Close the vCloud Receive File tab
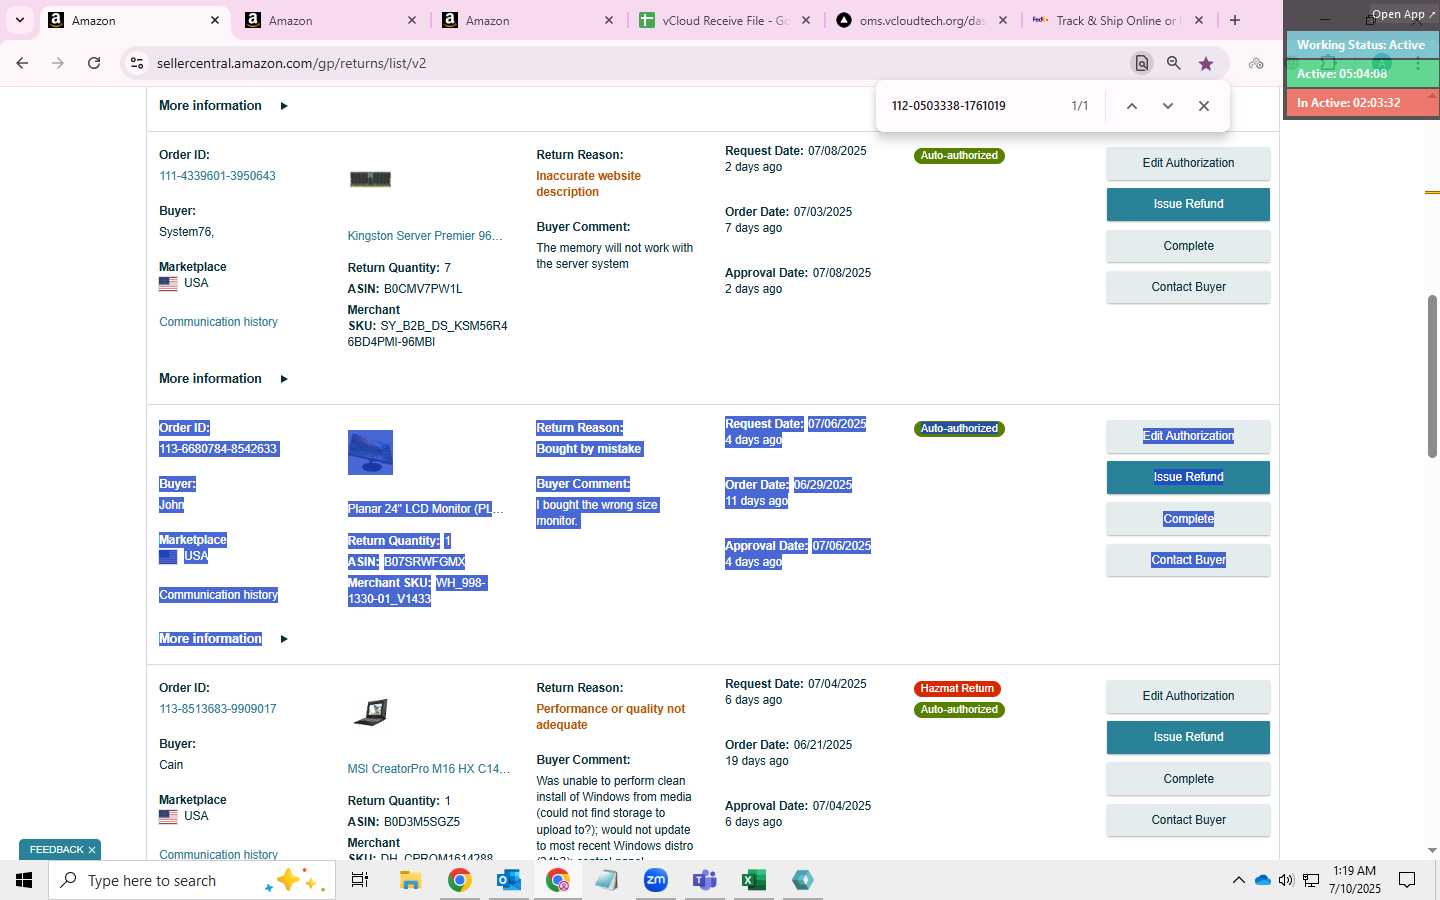The height and width of the screenshot is (900, 1440). 806,20
